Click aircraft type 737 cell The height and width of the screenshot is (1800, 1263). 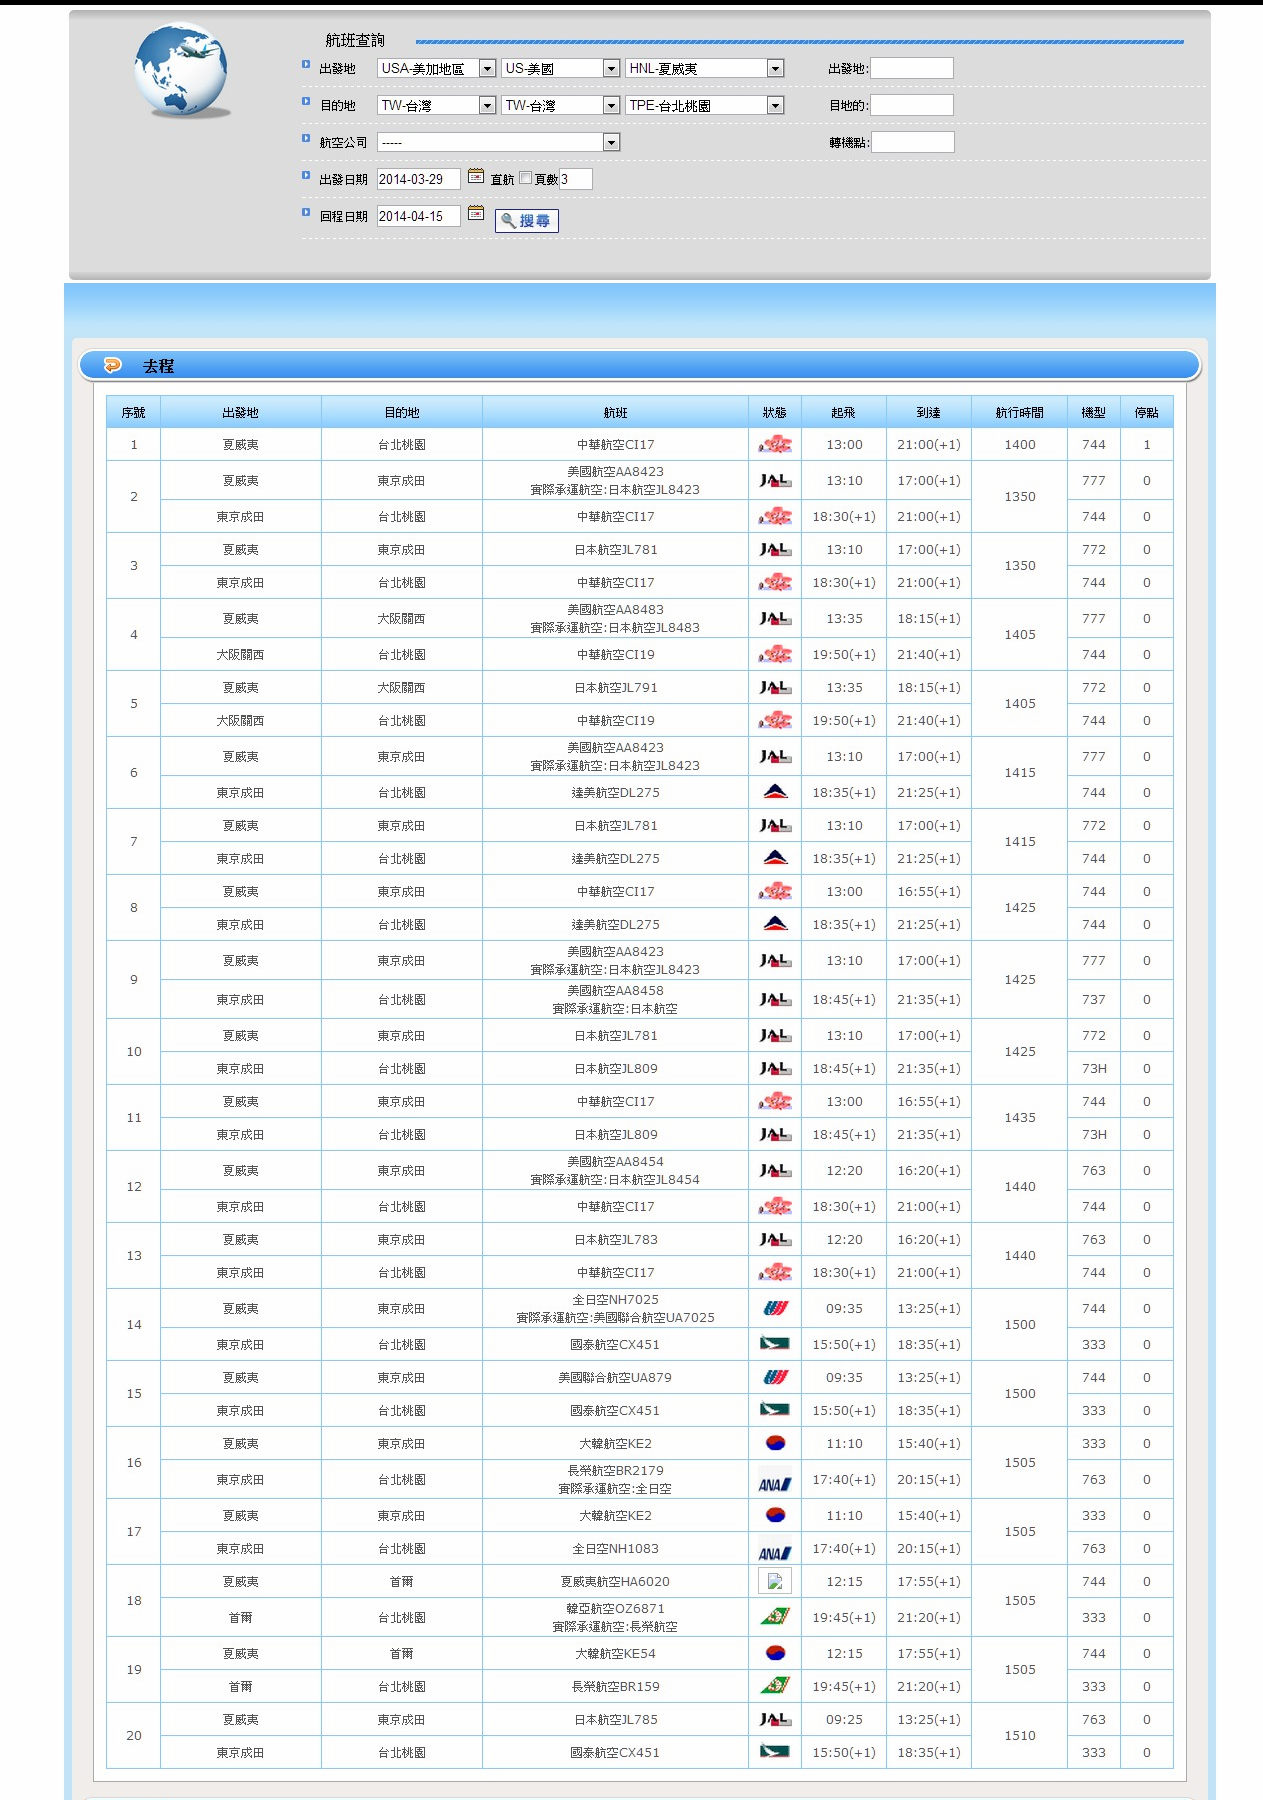1094,1000
